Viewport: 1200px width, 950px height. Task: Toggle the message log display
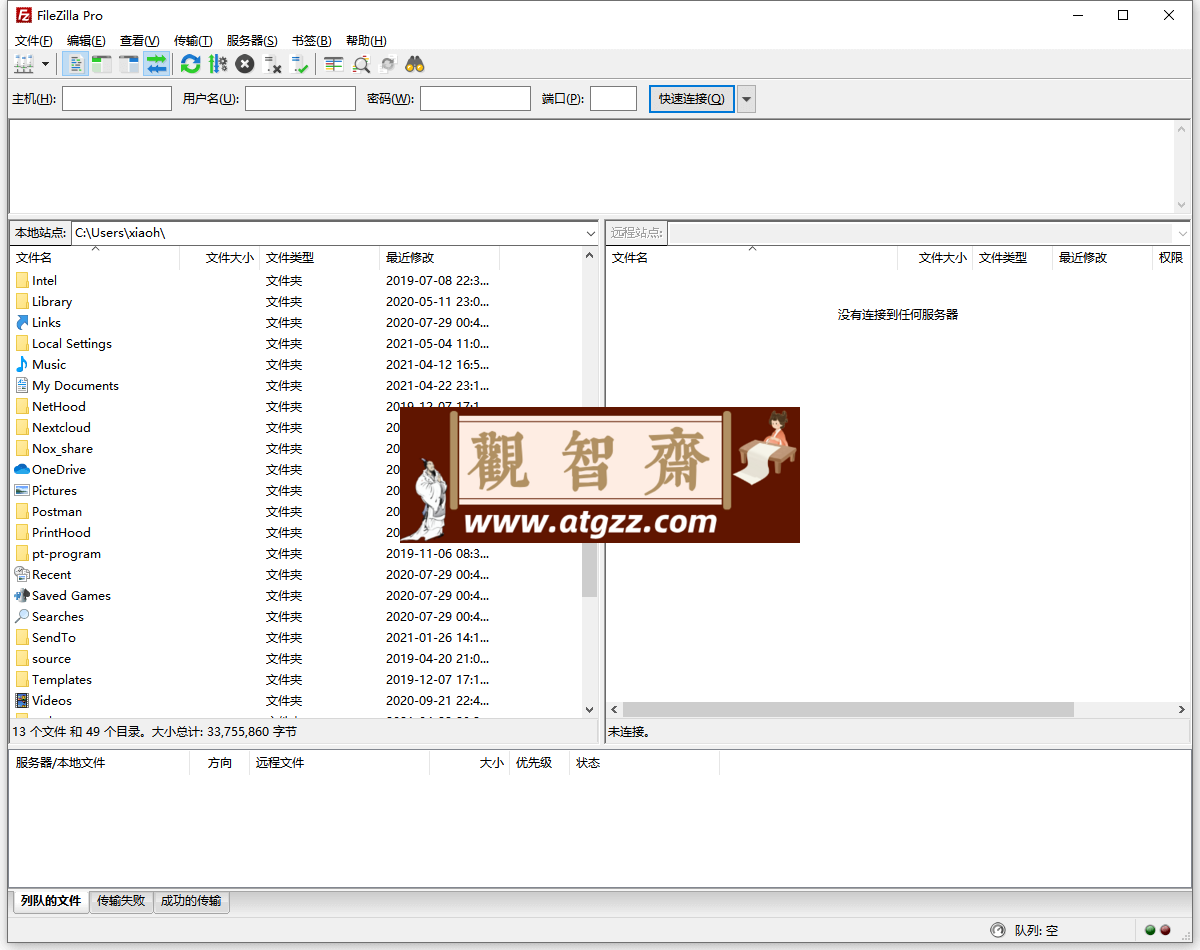pyautogui.click(x=75, y=64)
